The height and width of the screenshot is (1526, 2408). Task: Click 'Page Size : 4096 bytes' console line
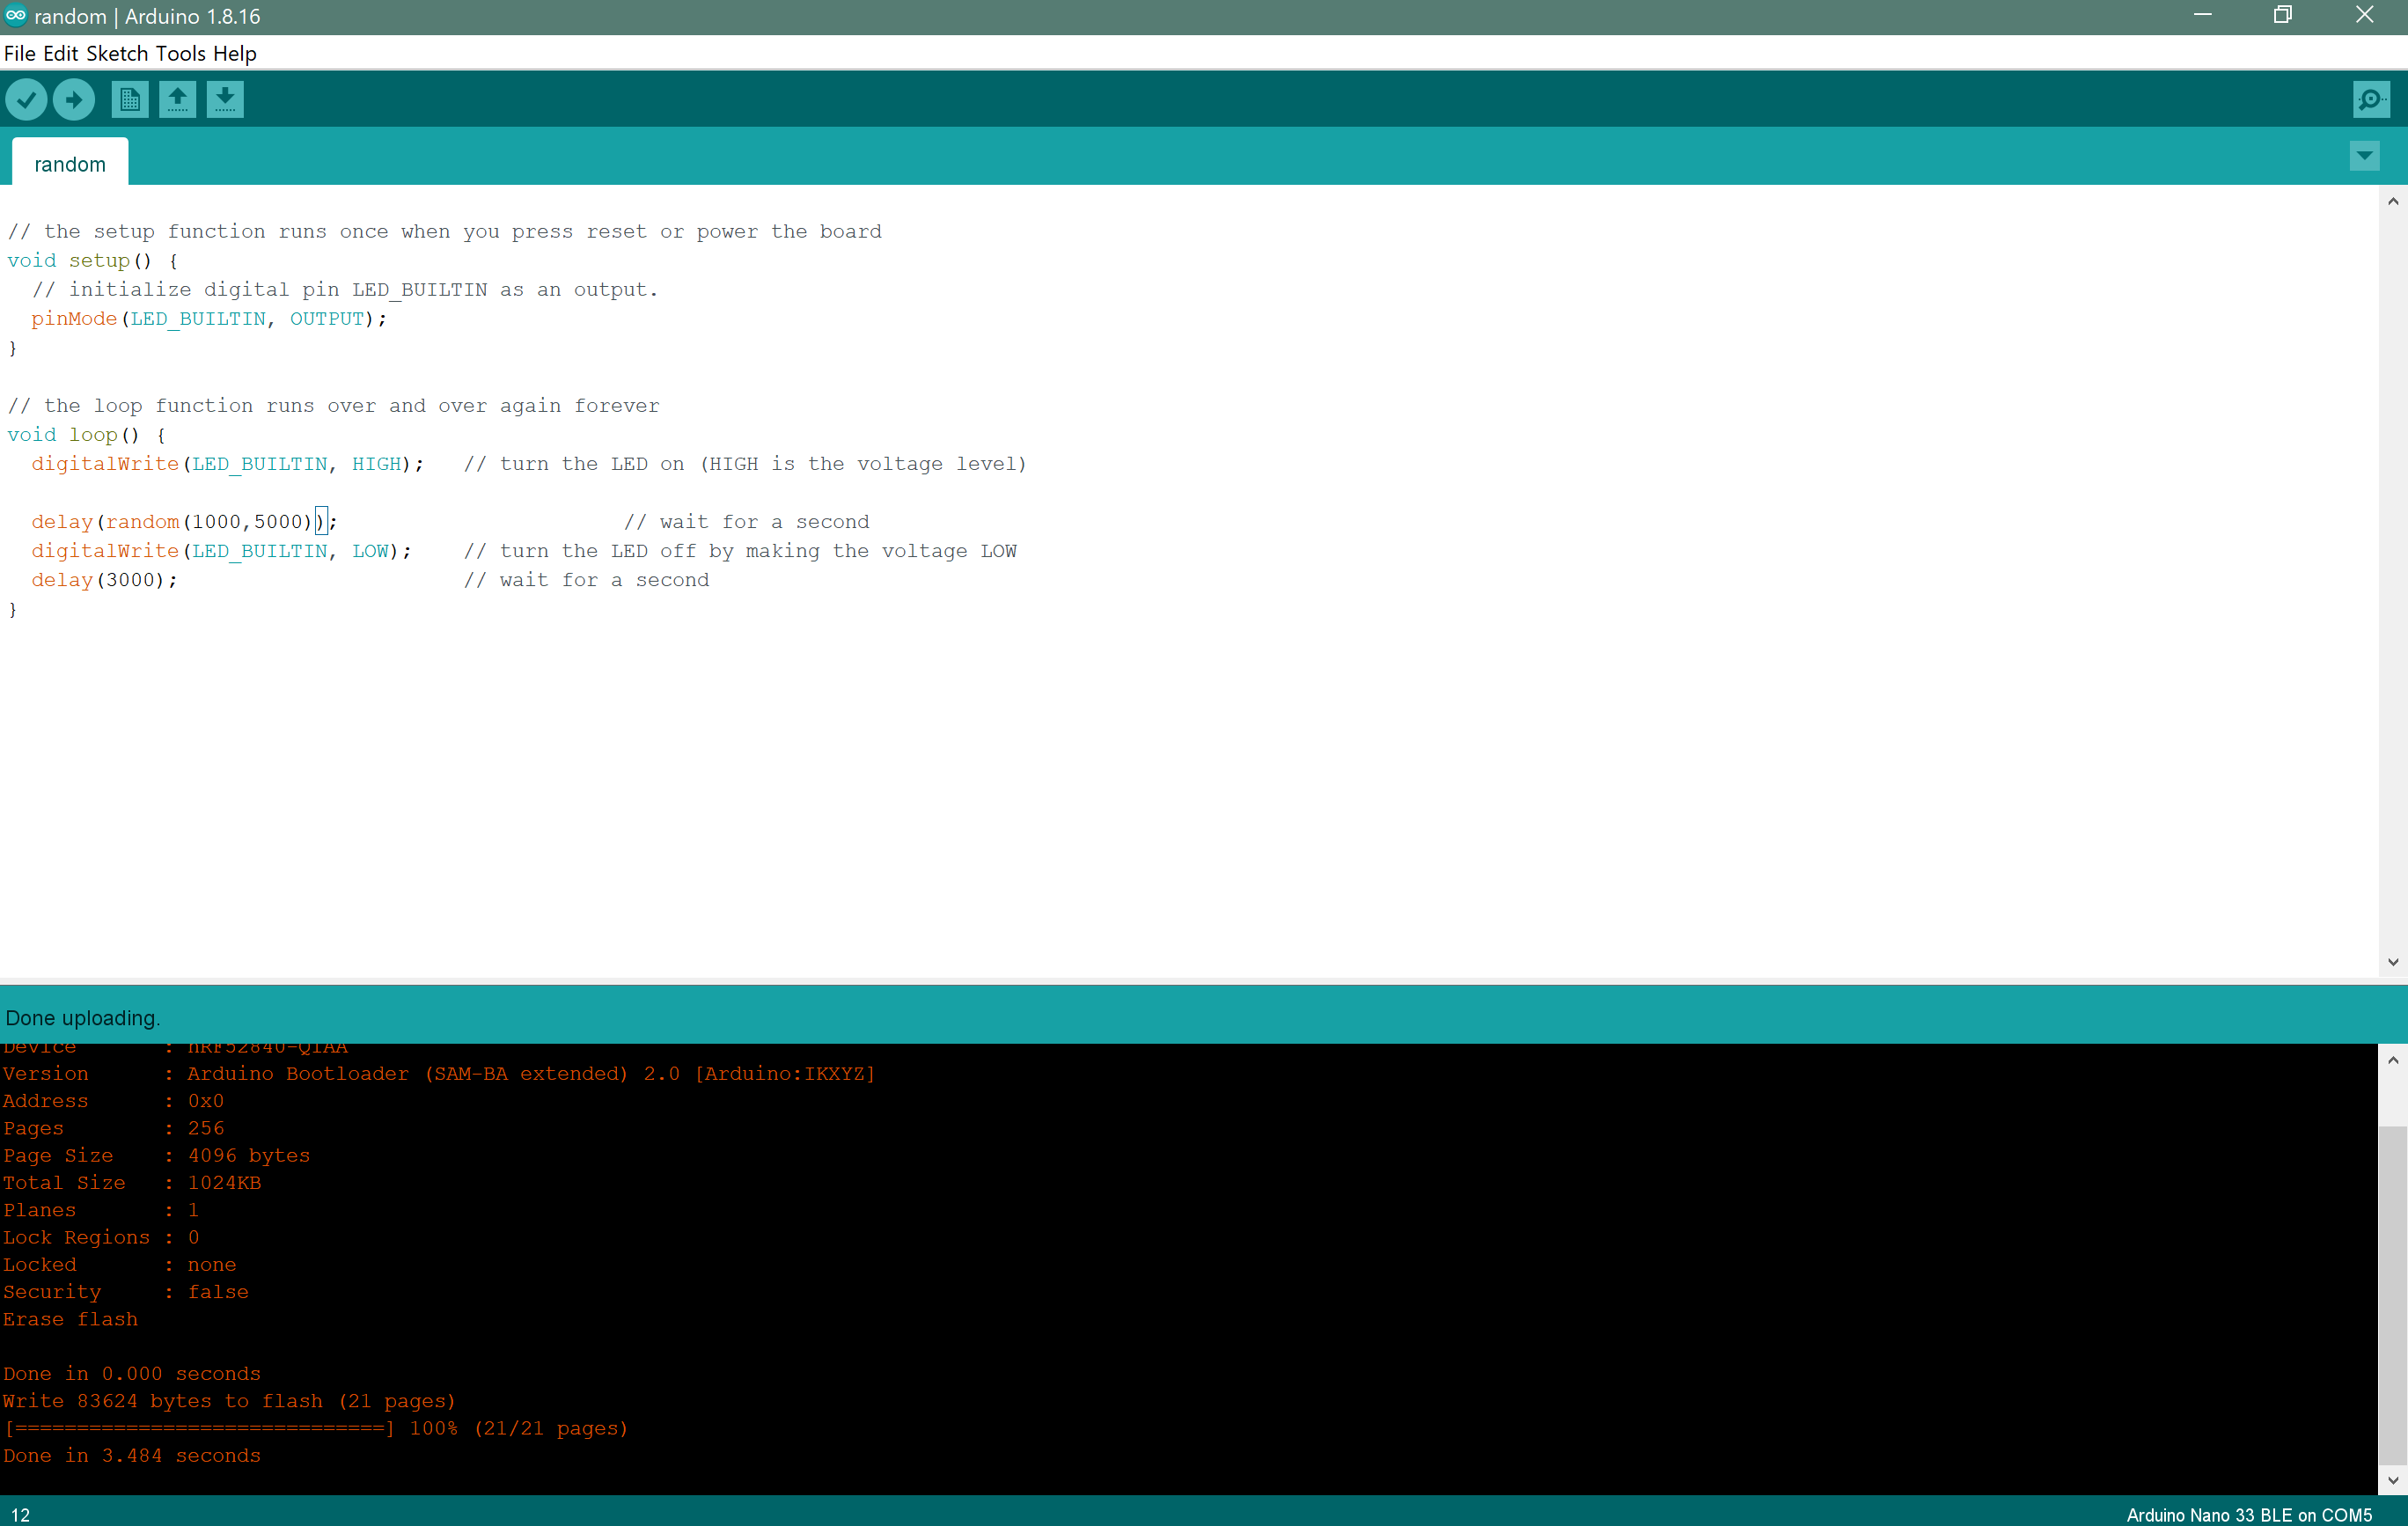pos(156,1155)
